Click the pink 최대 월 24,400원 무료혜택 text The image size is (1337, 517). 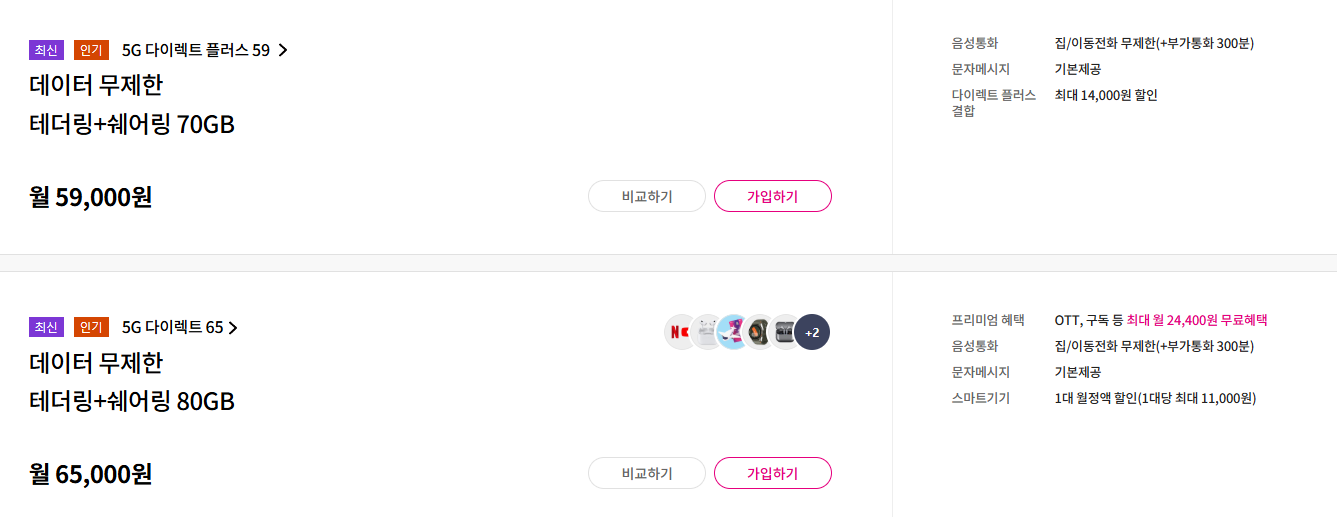1197,320
